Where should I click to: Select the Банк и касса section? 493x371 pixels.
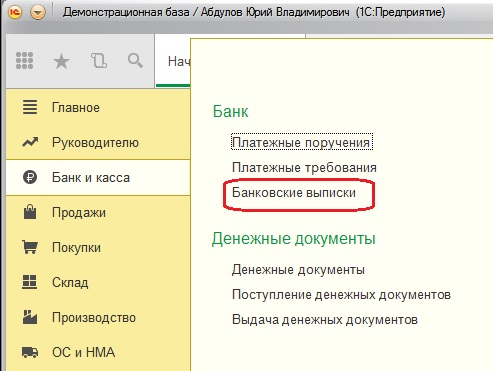click(98, 177)
